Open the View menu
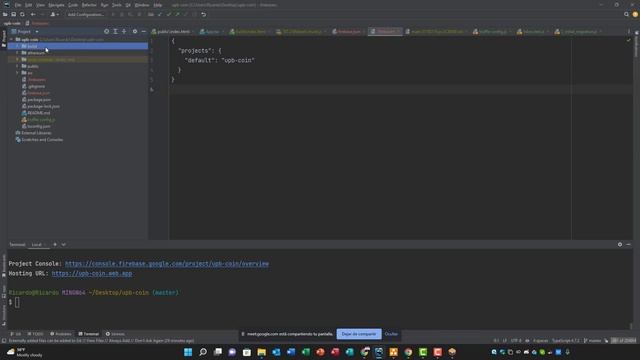Screen dimensions: 640x360 coord(40,5)
